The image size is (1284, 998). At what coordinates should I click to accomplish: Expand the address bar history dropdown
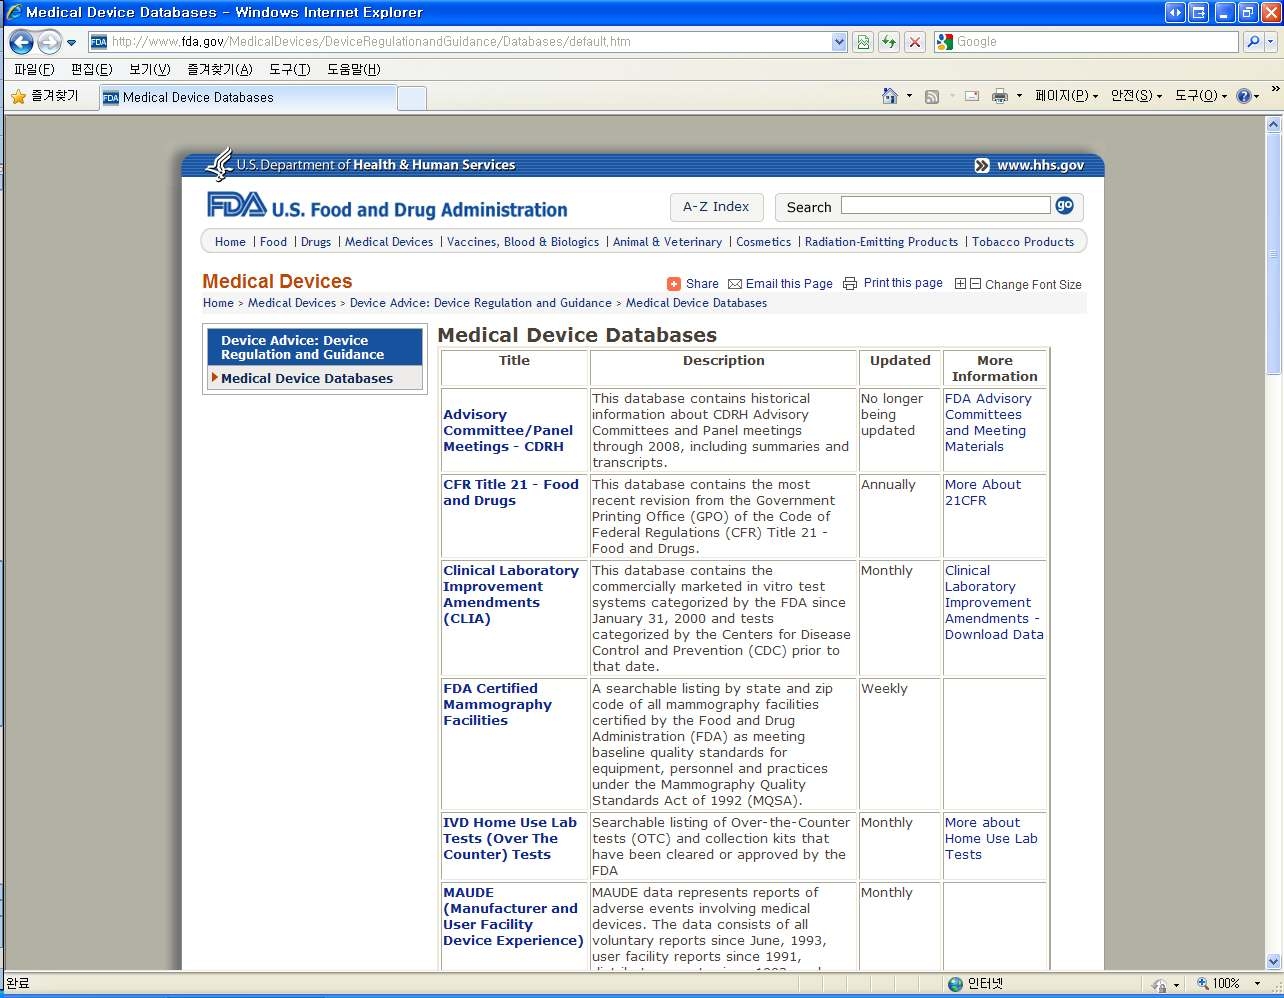(839, 42)
